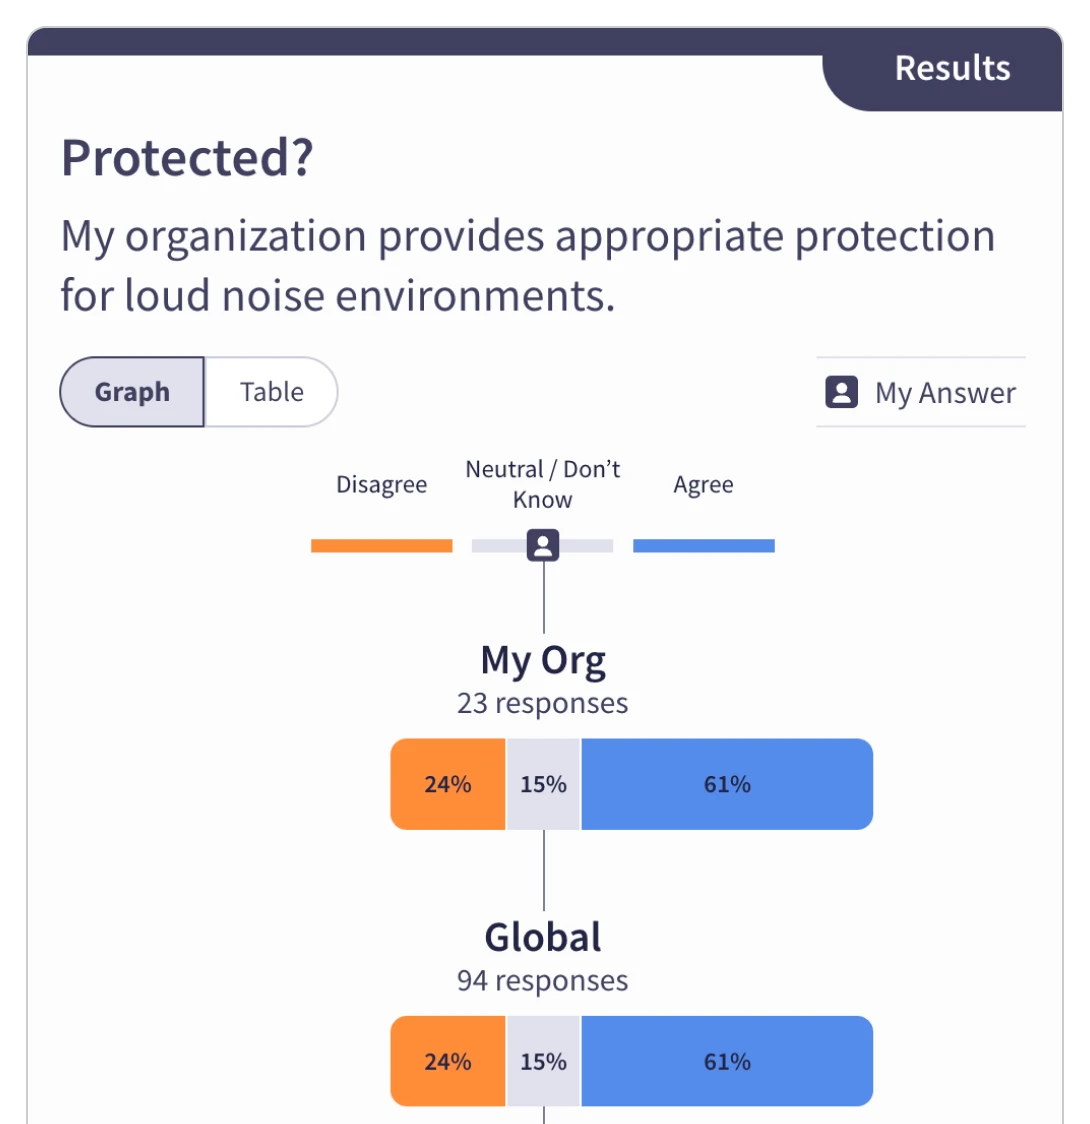Click Global 61% agree segment
The image size is (1090, 1124).
pos(727,1061)
